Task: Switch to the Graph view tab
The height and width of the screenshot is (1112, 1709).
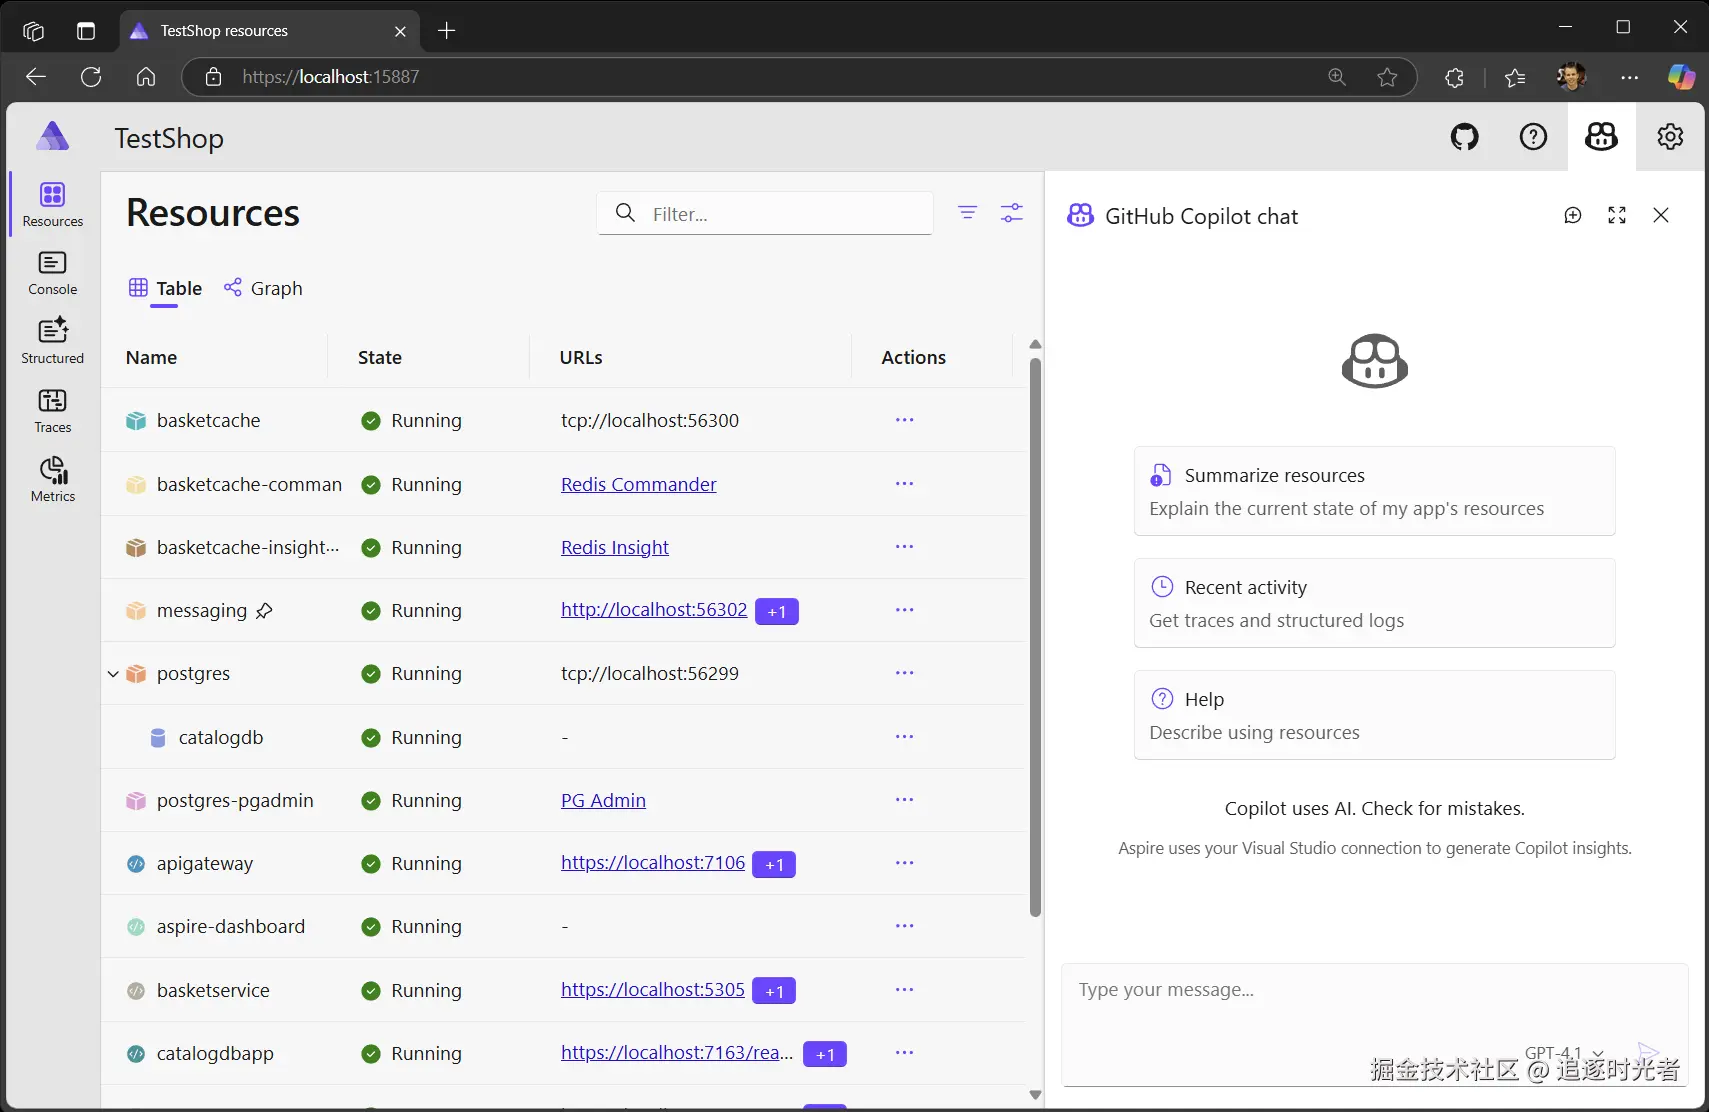Action: coord(263,289)
